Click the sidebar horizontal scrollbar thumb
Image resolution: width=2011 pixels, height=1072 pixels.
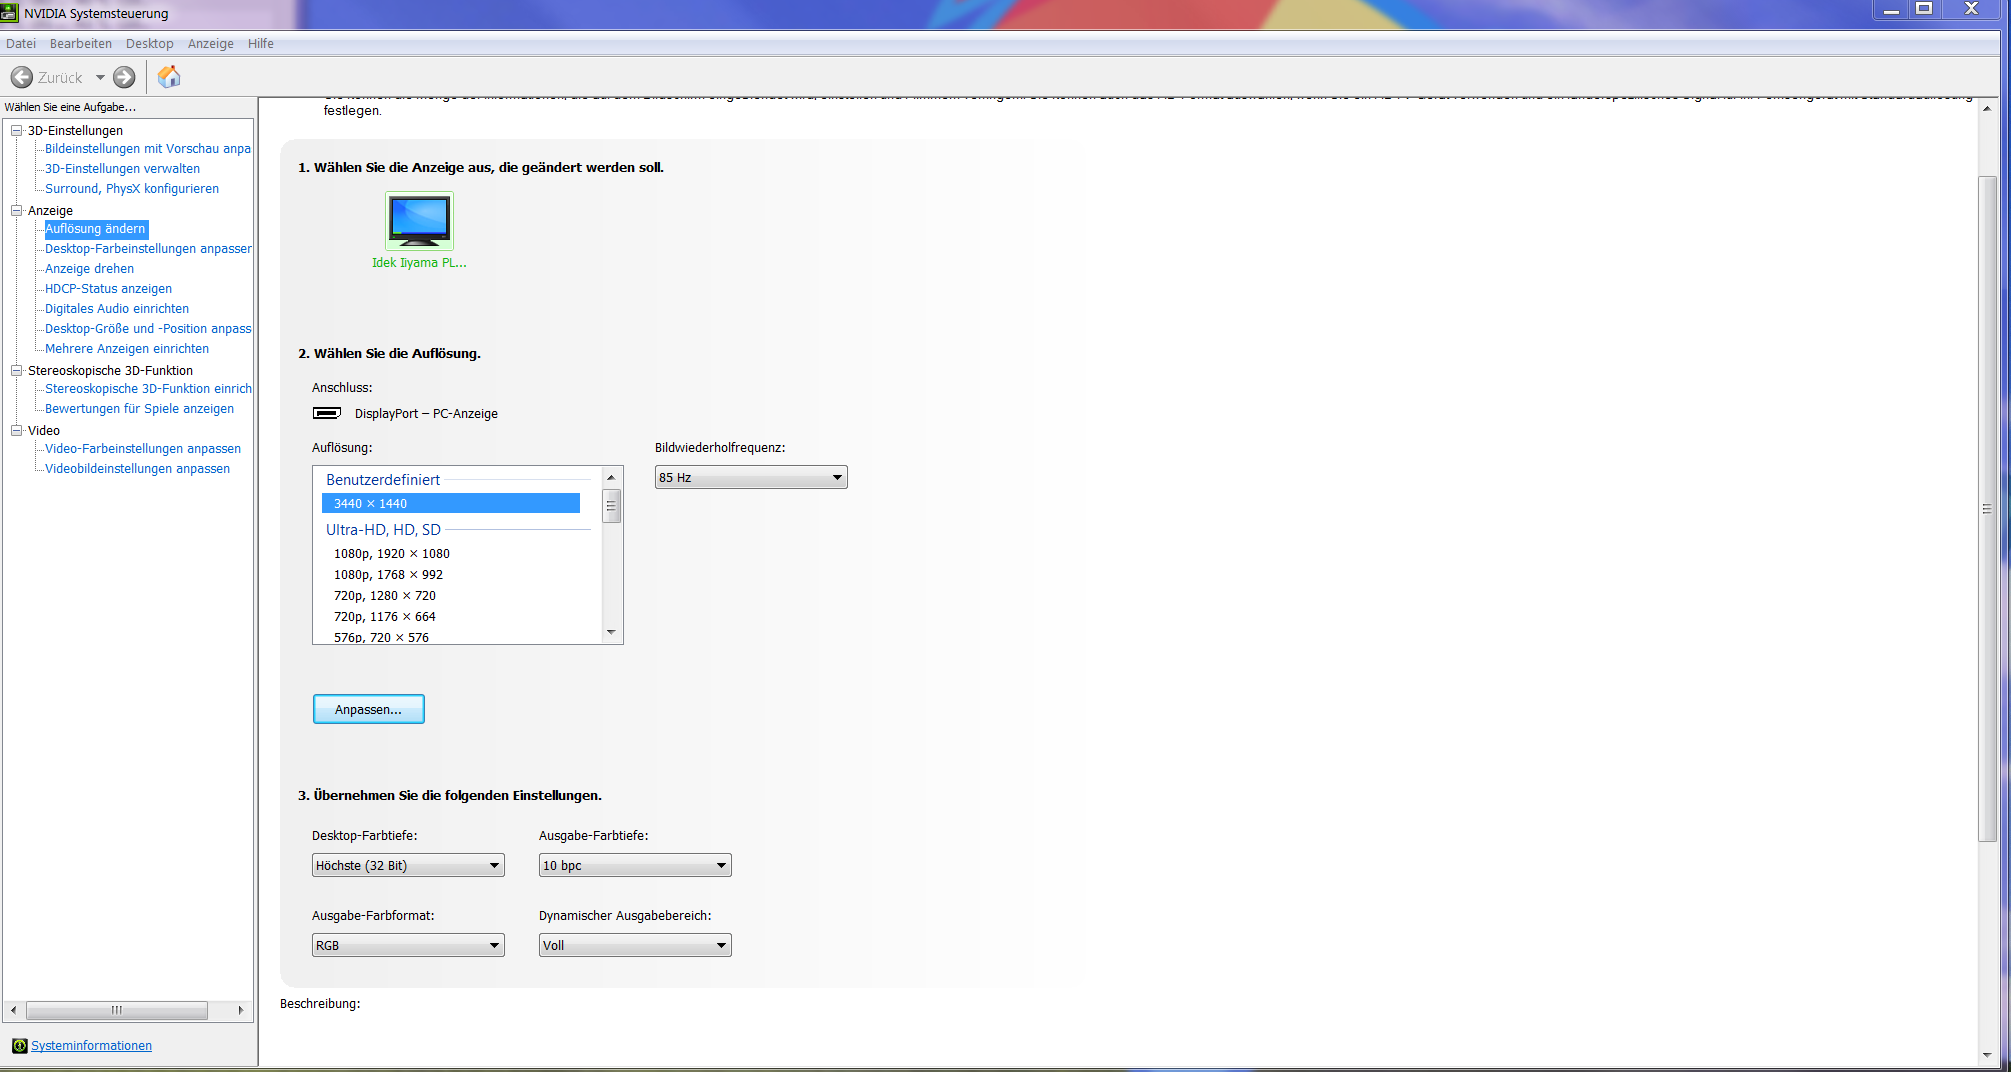click(x=117, y=1010)
